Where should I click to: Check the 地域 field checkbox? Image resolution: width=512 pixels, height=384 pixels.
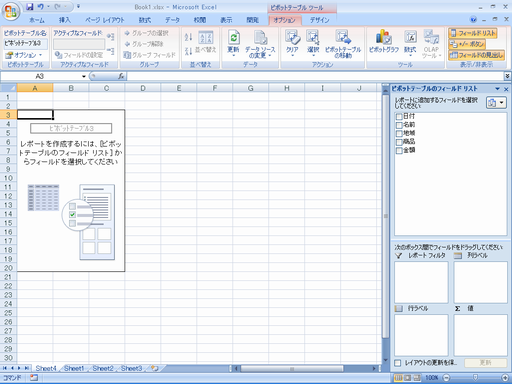(399, 134)
